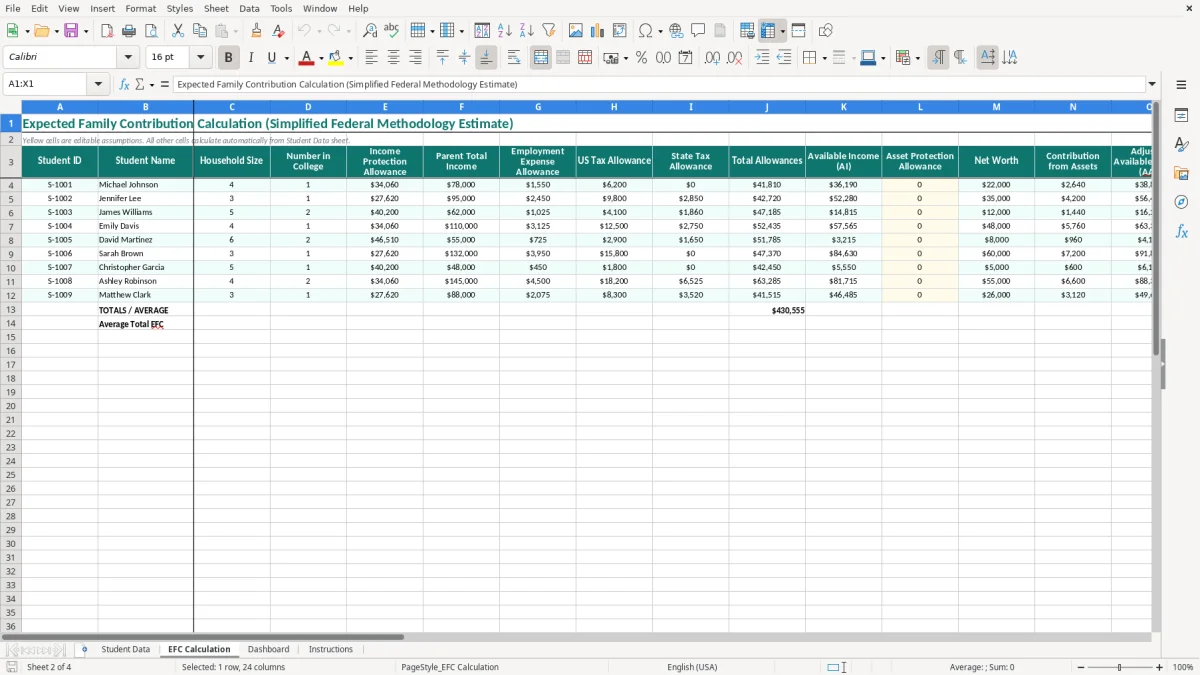Toggle left-to-right text direction
1200x675 pixels.
[938, 58]
